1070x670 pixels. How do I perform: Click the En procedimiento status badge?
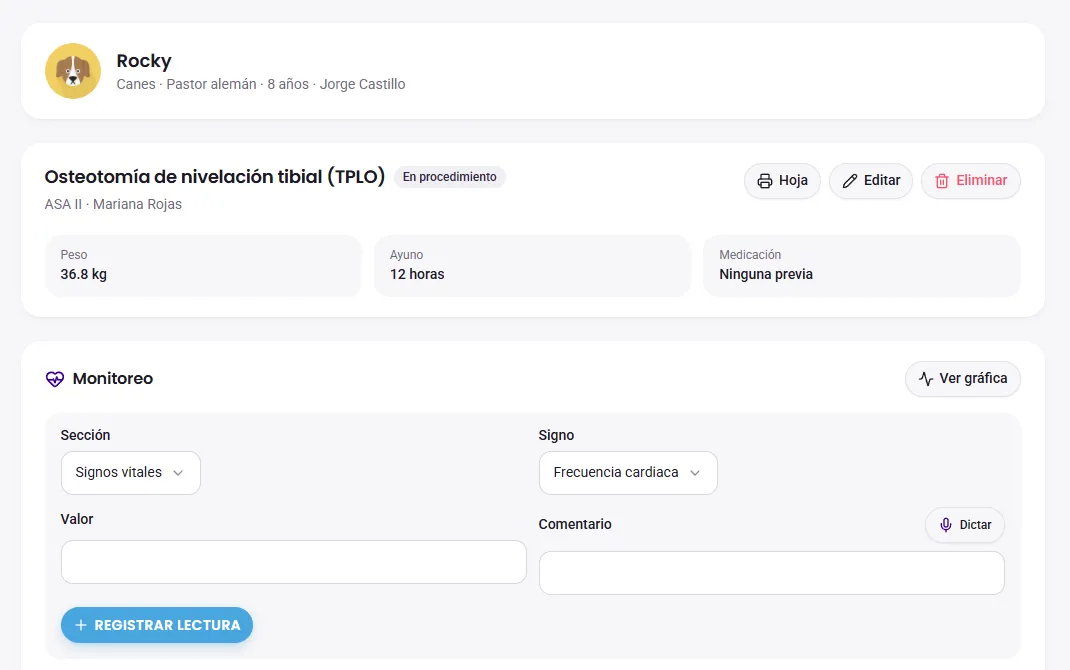point(450,177)
